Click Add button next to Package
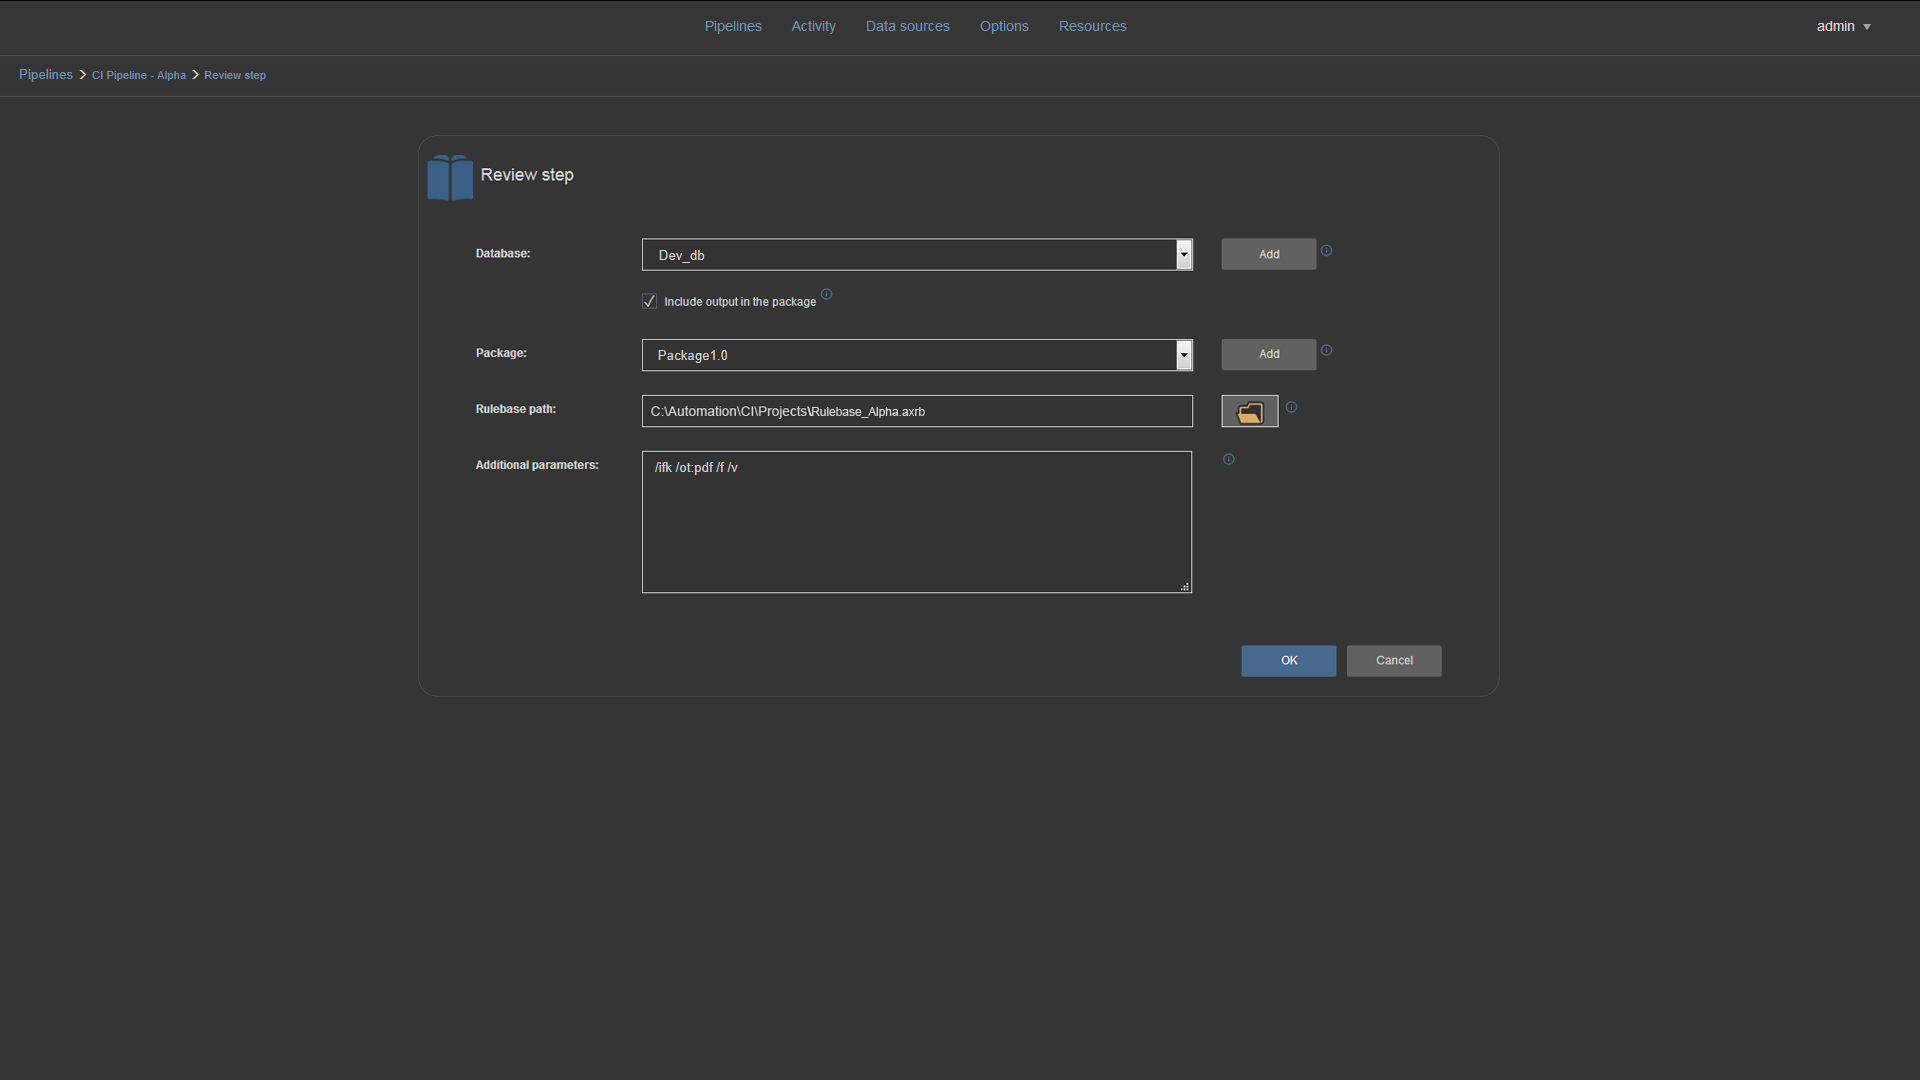This screenshot has width=1920, height=1080. [x=1268, y=354]
